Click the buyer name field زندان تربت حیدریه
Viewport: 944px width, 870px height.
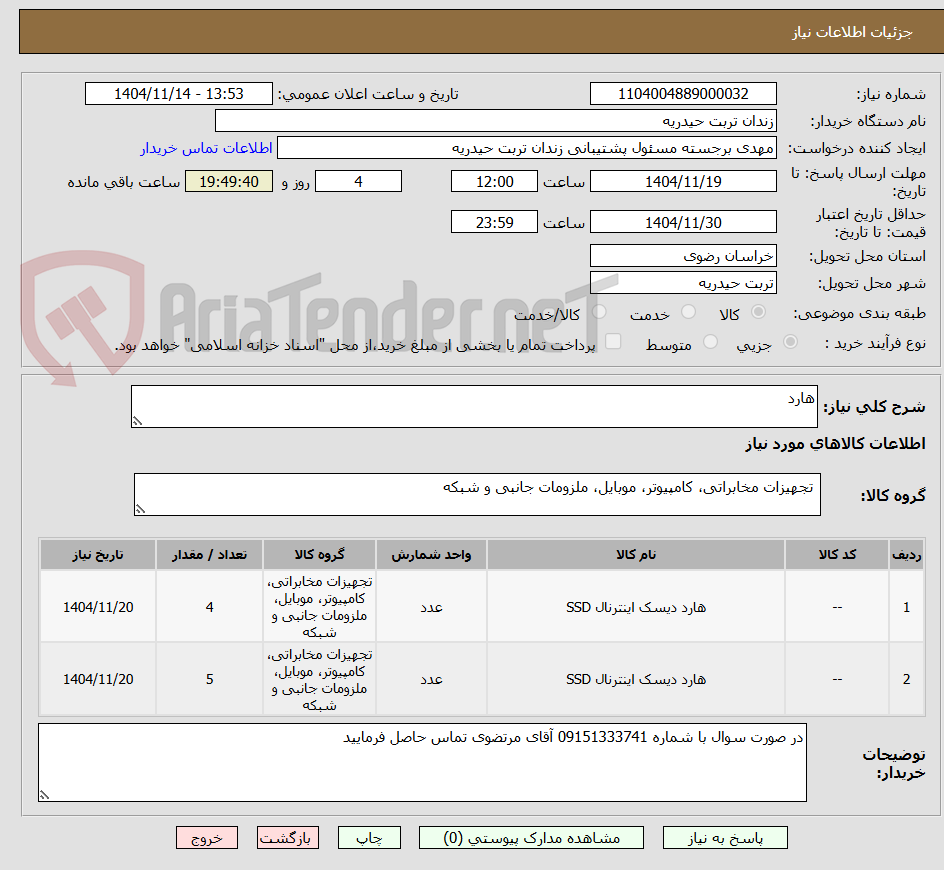(x=495, y=121)
